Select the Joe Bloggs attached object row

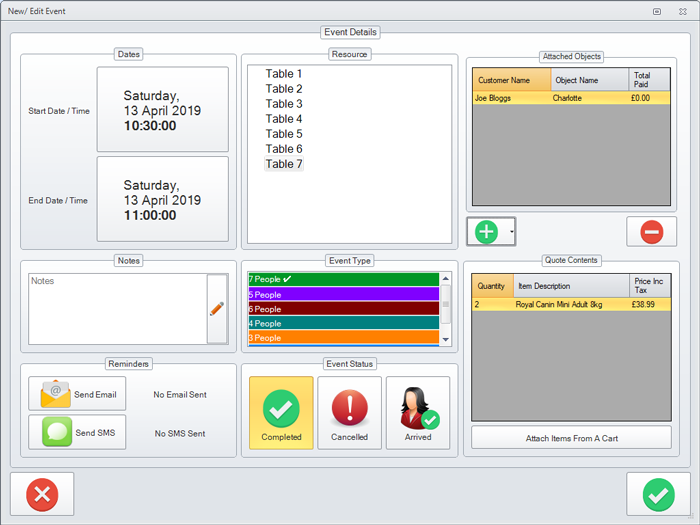(570, 99)
